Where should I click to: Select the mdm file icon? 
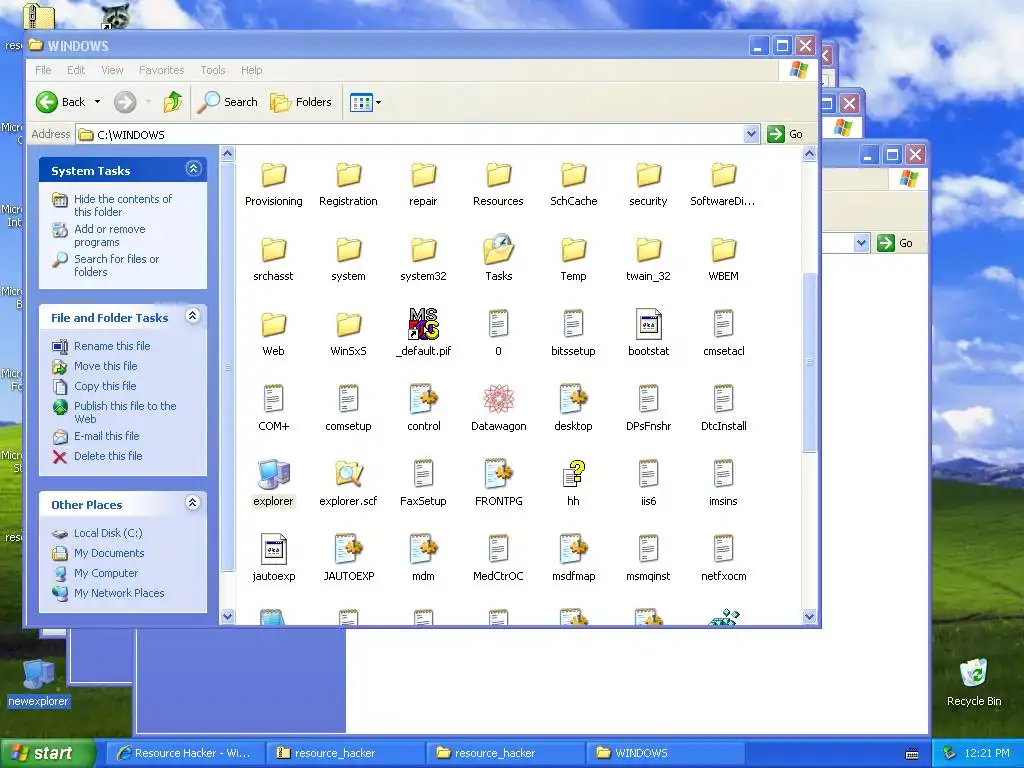(423, 549)
